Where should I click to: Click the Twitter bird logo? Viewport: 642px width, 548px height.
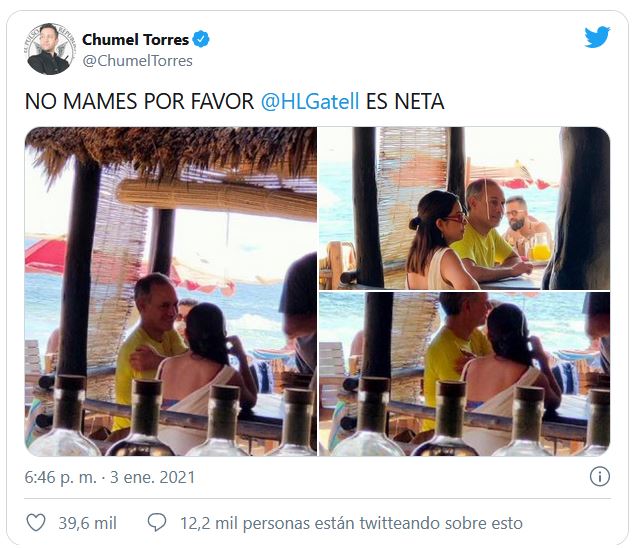(x=597, y=37)
